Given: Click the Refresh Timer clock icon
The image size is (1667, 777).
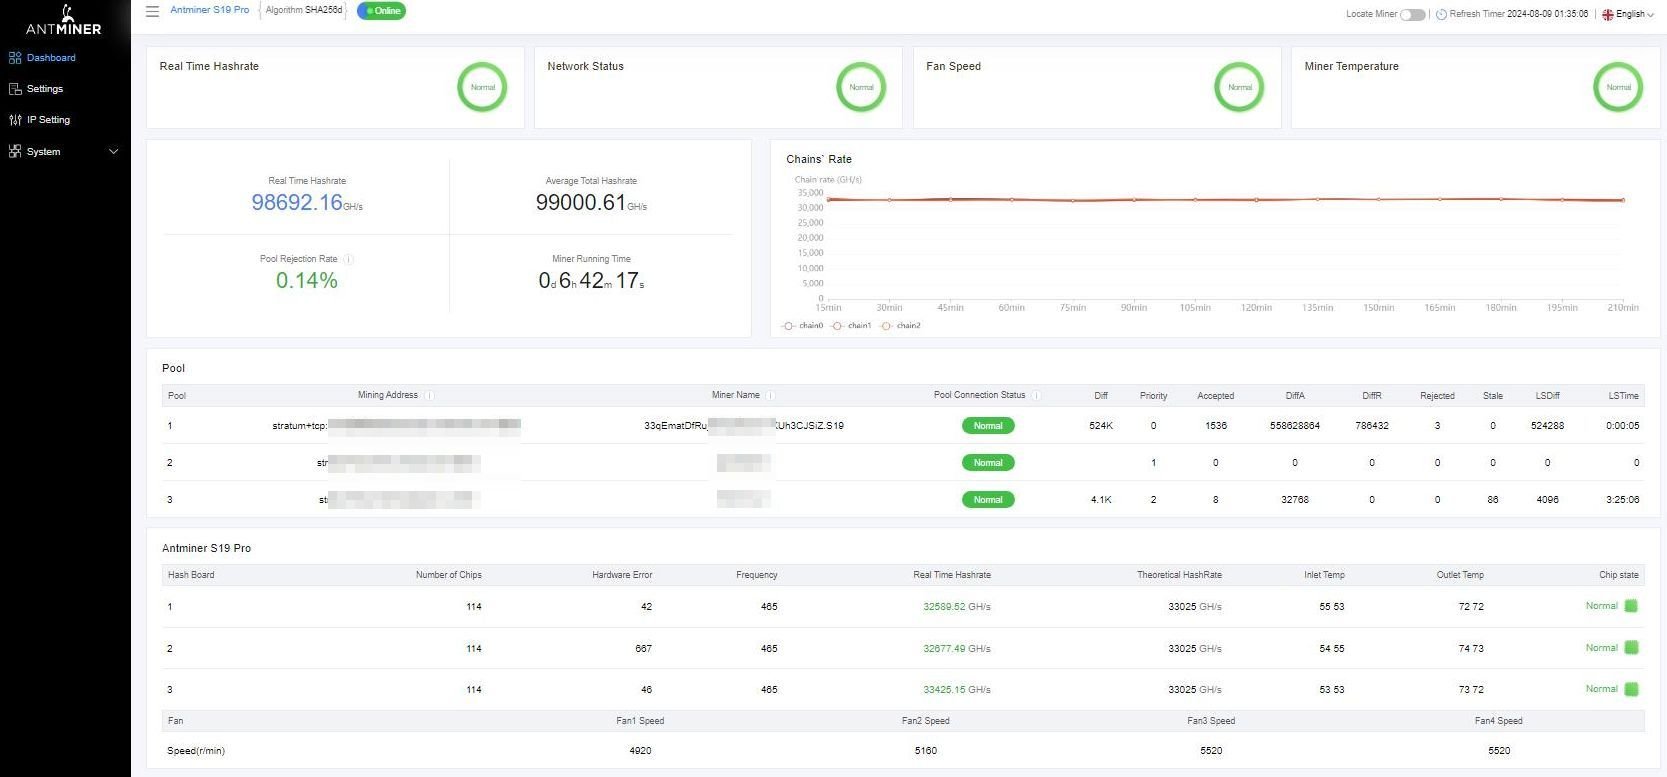Looking at the screenshot, I should [x=1441, y=14].
